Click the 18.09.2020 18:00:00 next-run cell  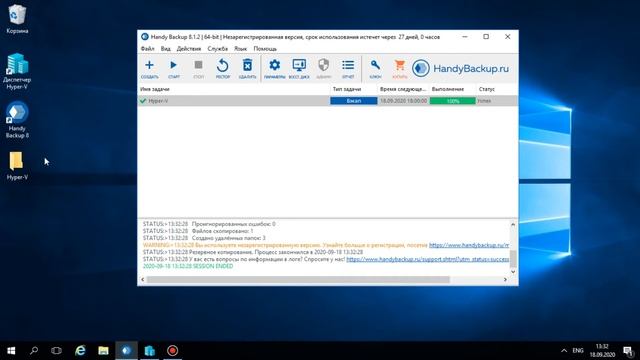(403, 101)
